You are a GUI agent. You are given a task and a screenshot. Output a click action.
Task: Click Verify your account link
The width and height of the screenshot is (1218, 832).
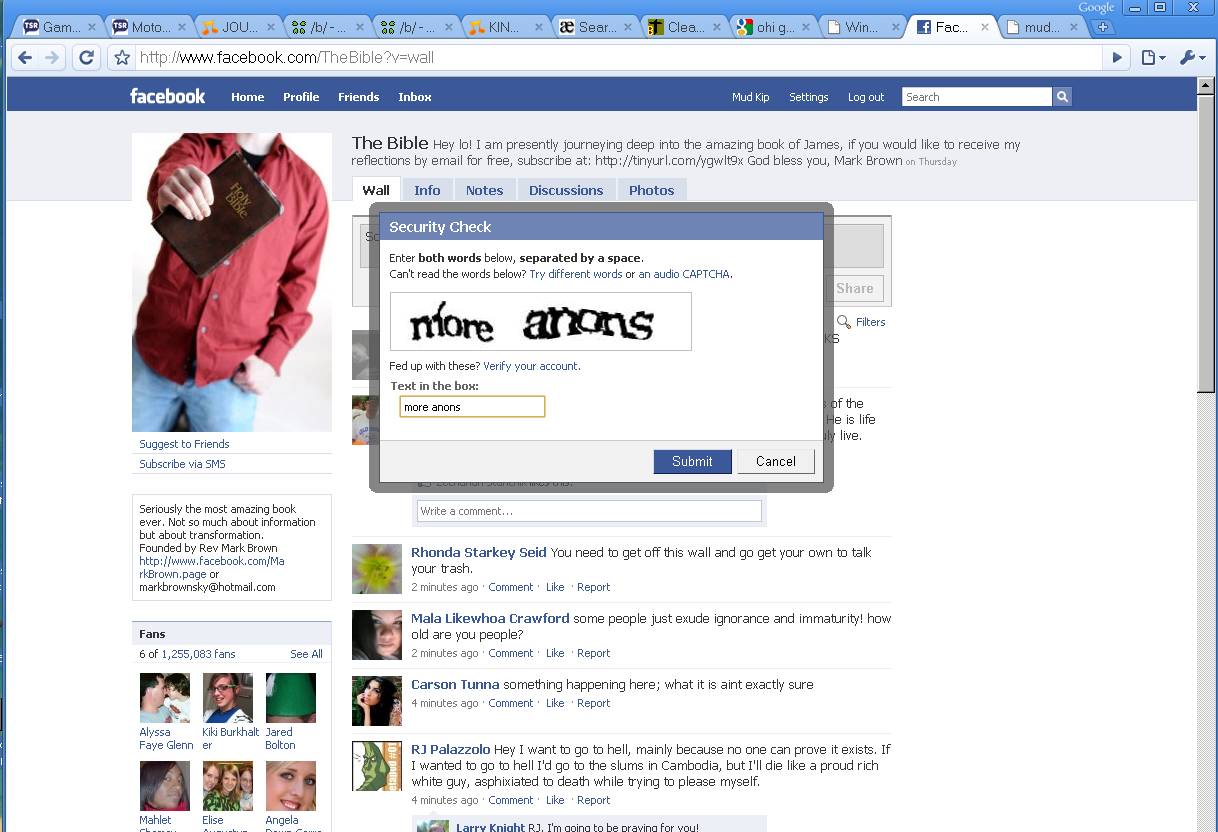(530, 366)
